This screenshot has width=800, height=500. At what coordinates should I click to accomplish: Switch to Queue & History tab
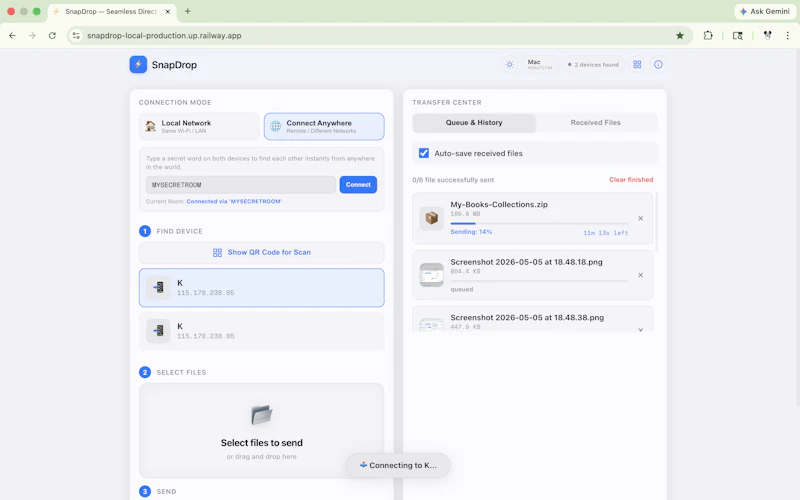(474, 122)
